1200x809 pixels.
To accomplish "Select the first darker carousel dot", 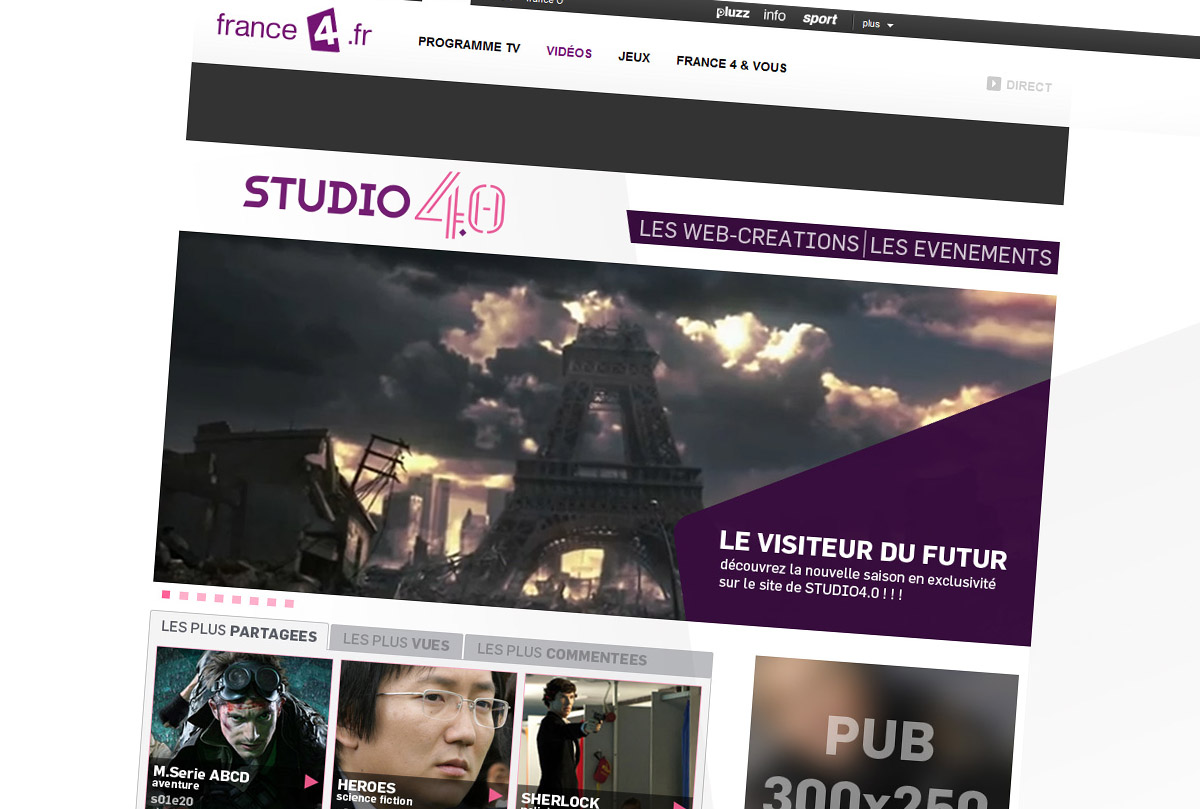I will click(167, 594).
